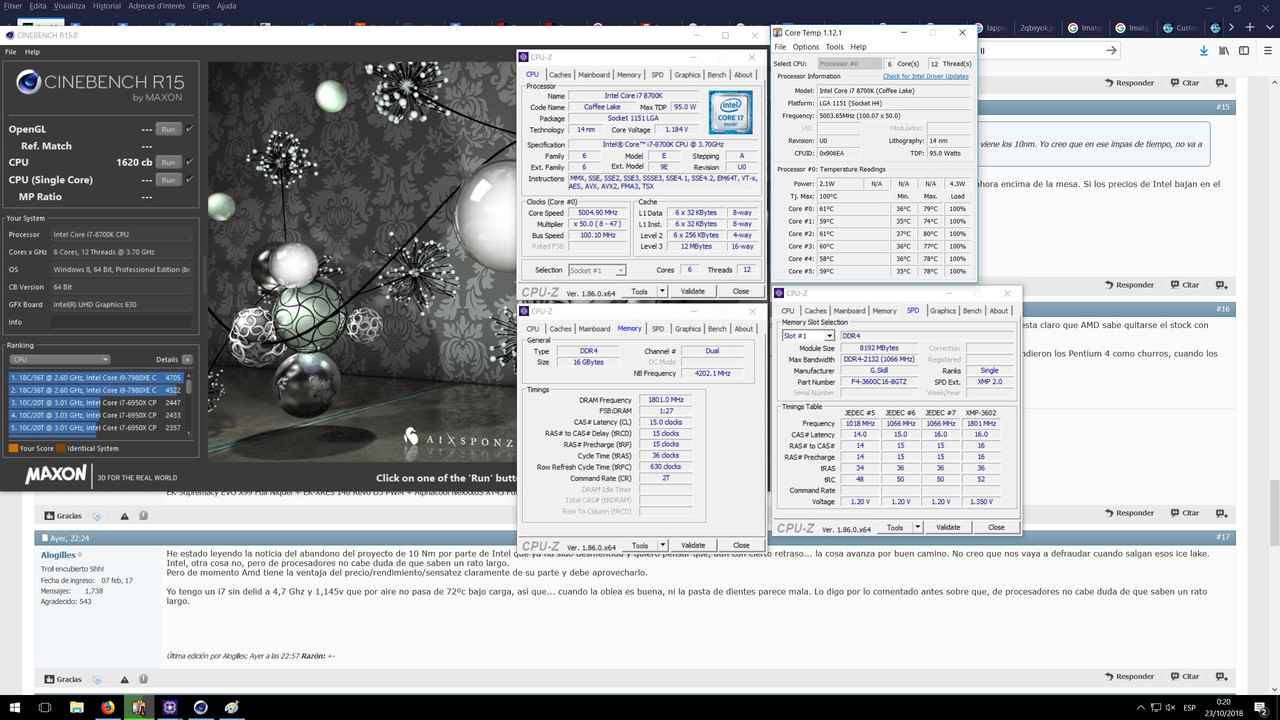The width and height of the screenshot is (1280, 720).
Task: Open Windows Start menu
Action: click(14, 707)
